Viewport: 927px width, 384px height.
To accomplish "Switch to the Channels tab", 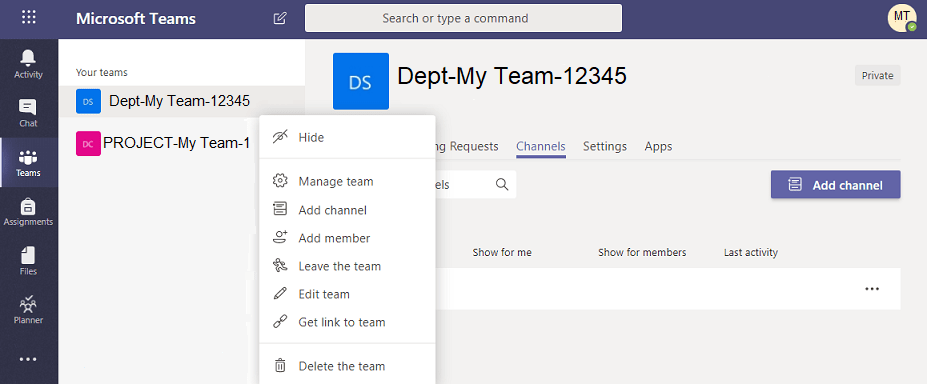I will [541, 147].
